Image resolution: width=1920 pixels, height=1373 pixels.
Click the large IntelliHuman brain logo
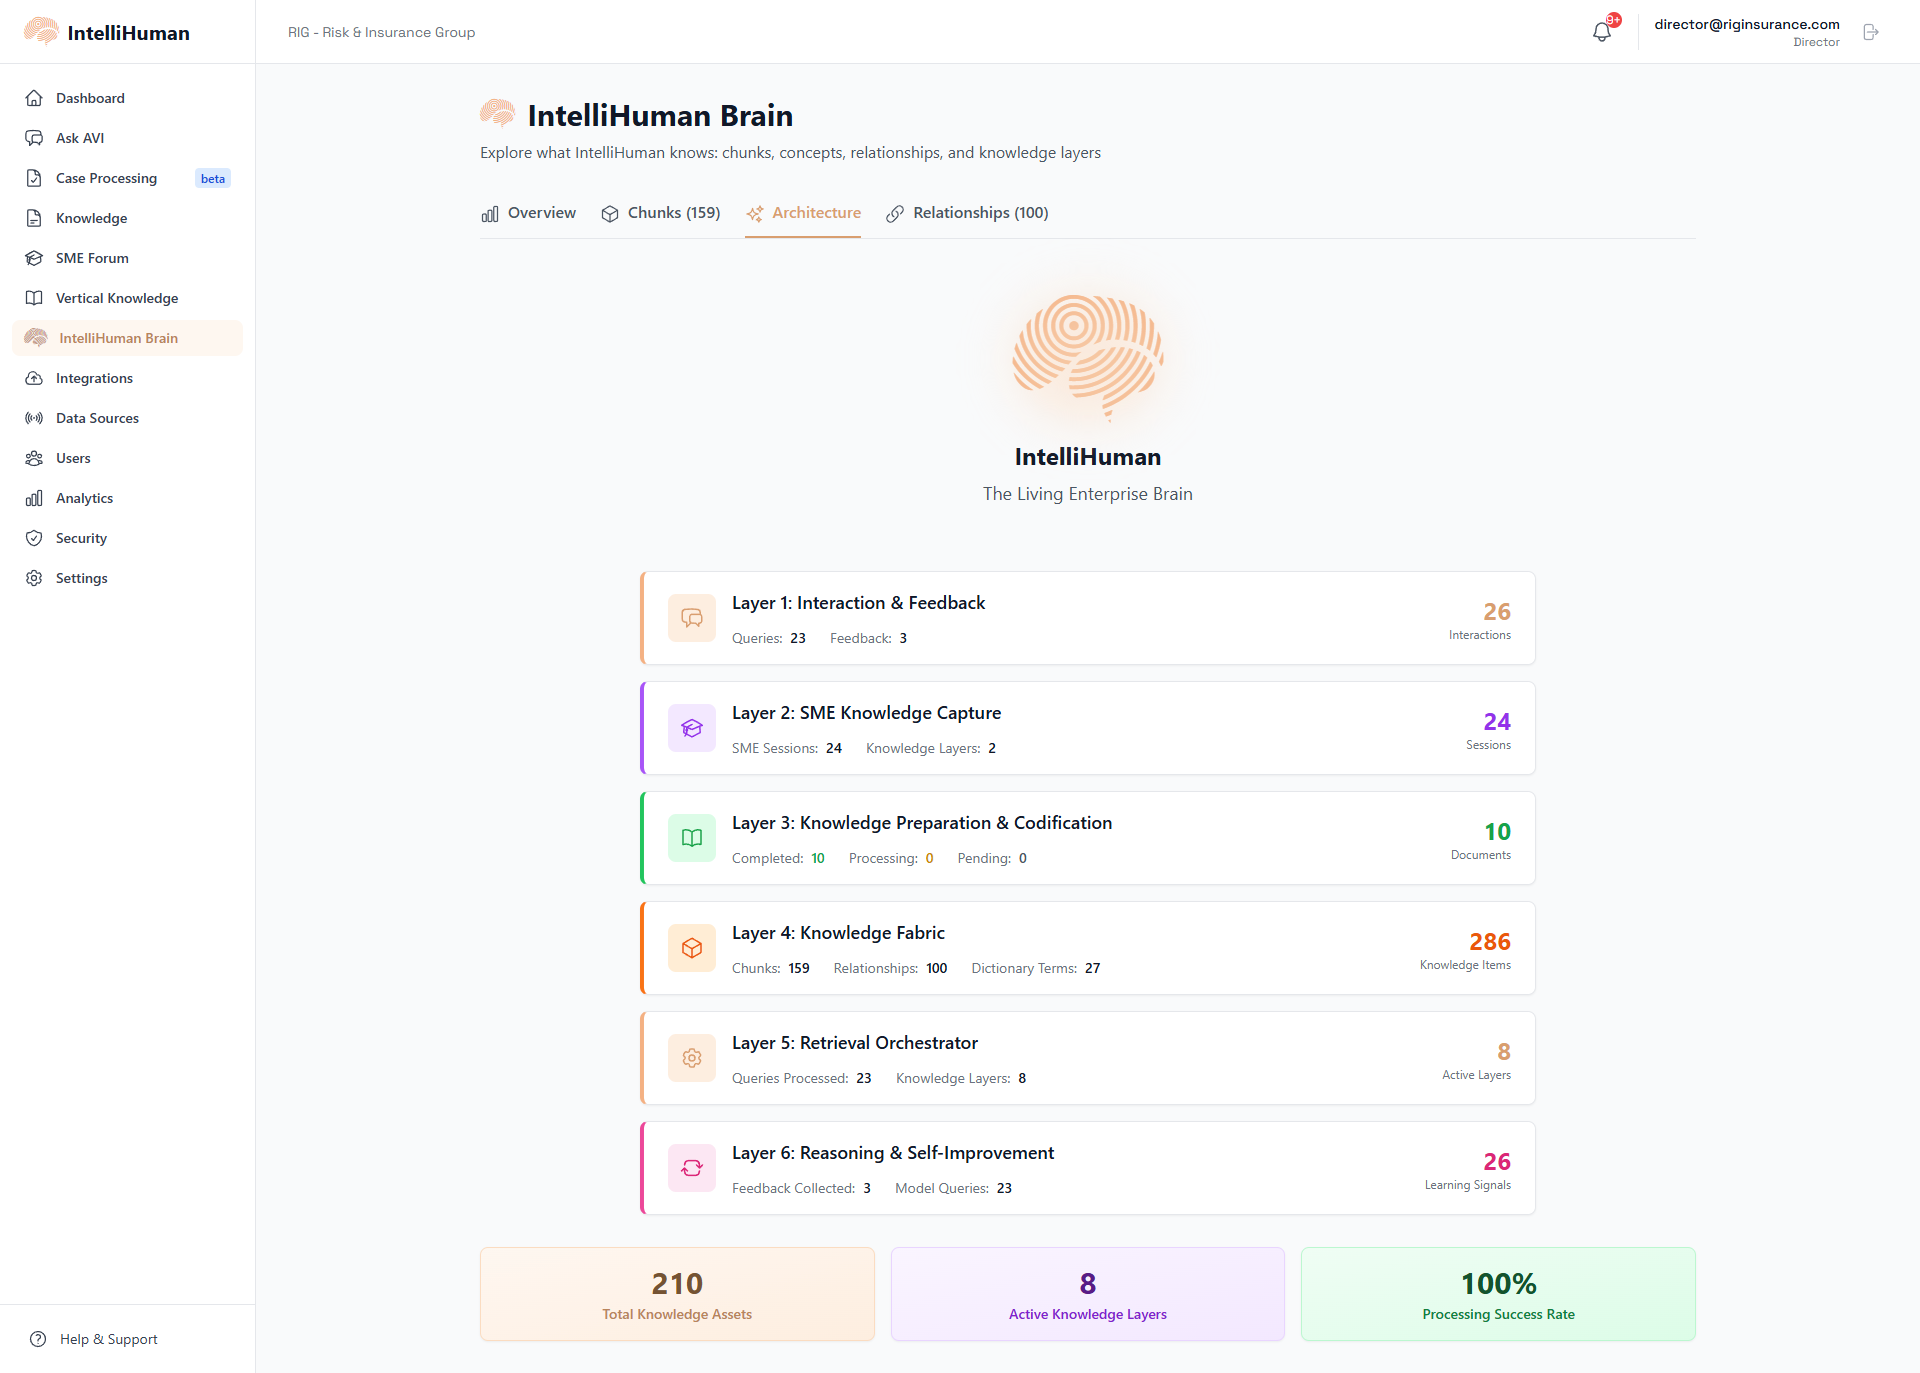(x=1087, y=356)
